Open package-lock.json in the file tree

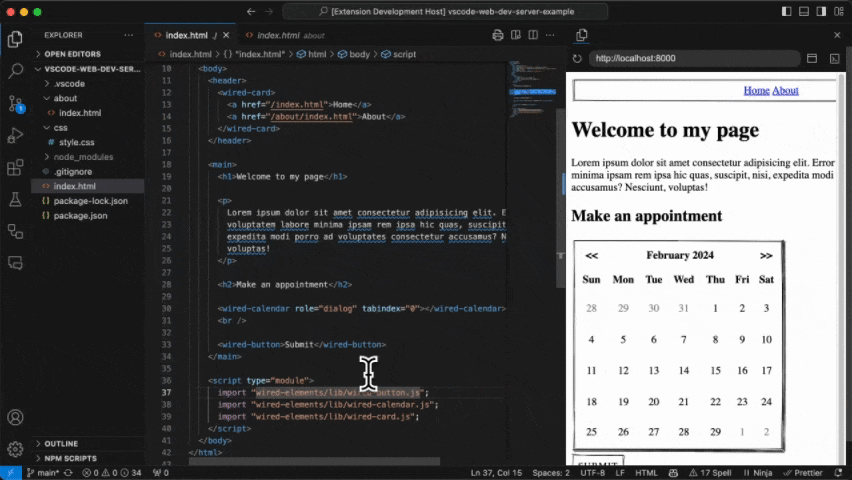[91, 201]
